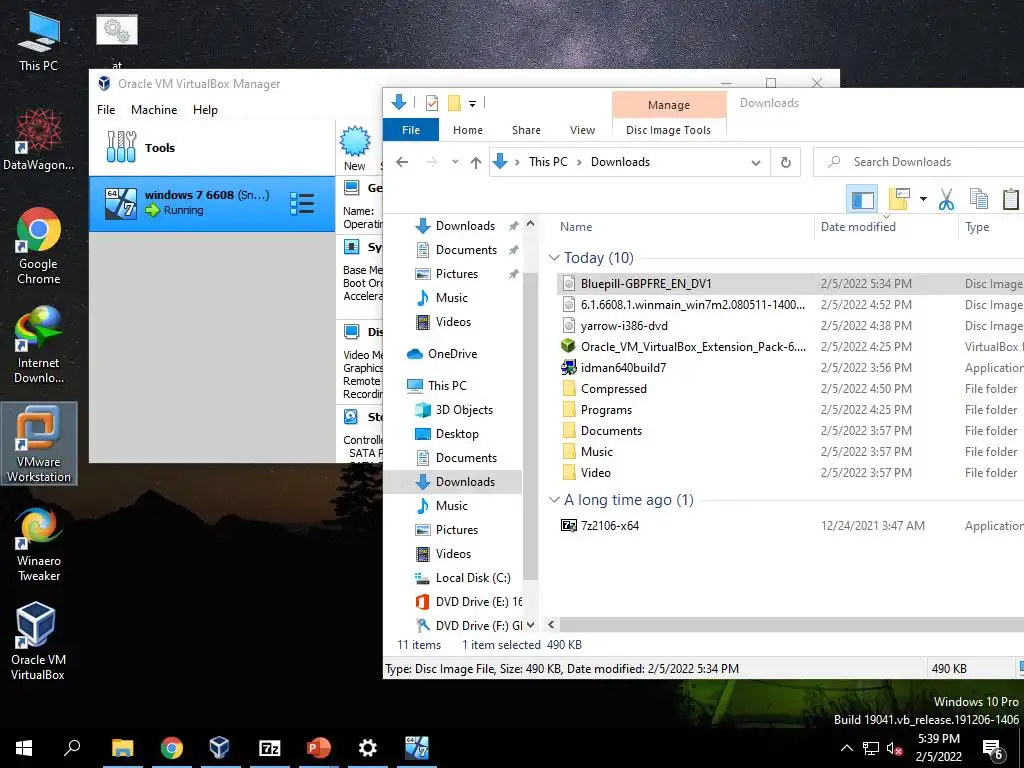Open the options dropdown next to the scissors icon
The image size is (1024, 768).
pyautogui.click(x=923, y=199)
